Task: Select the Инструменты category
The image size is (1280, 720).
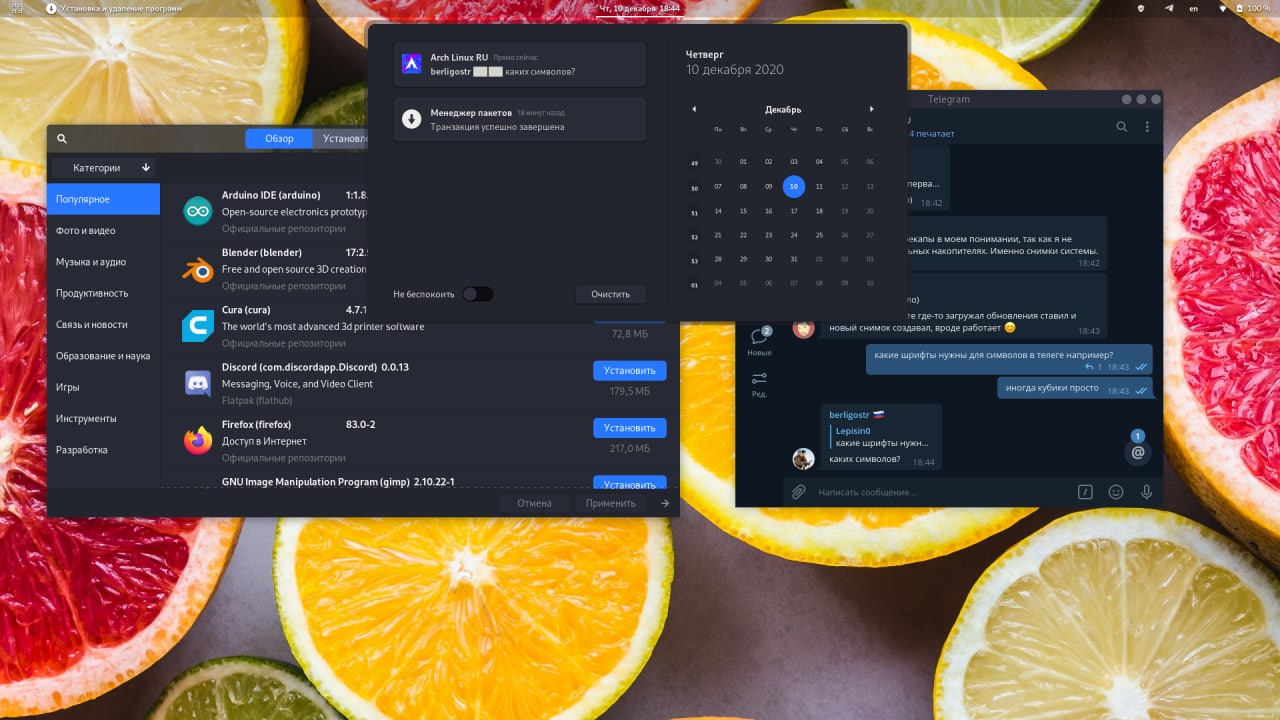Action: pos(104,418)
